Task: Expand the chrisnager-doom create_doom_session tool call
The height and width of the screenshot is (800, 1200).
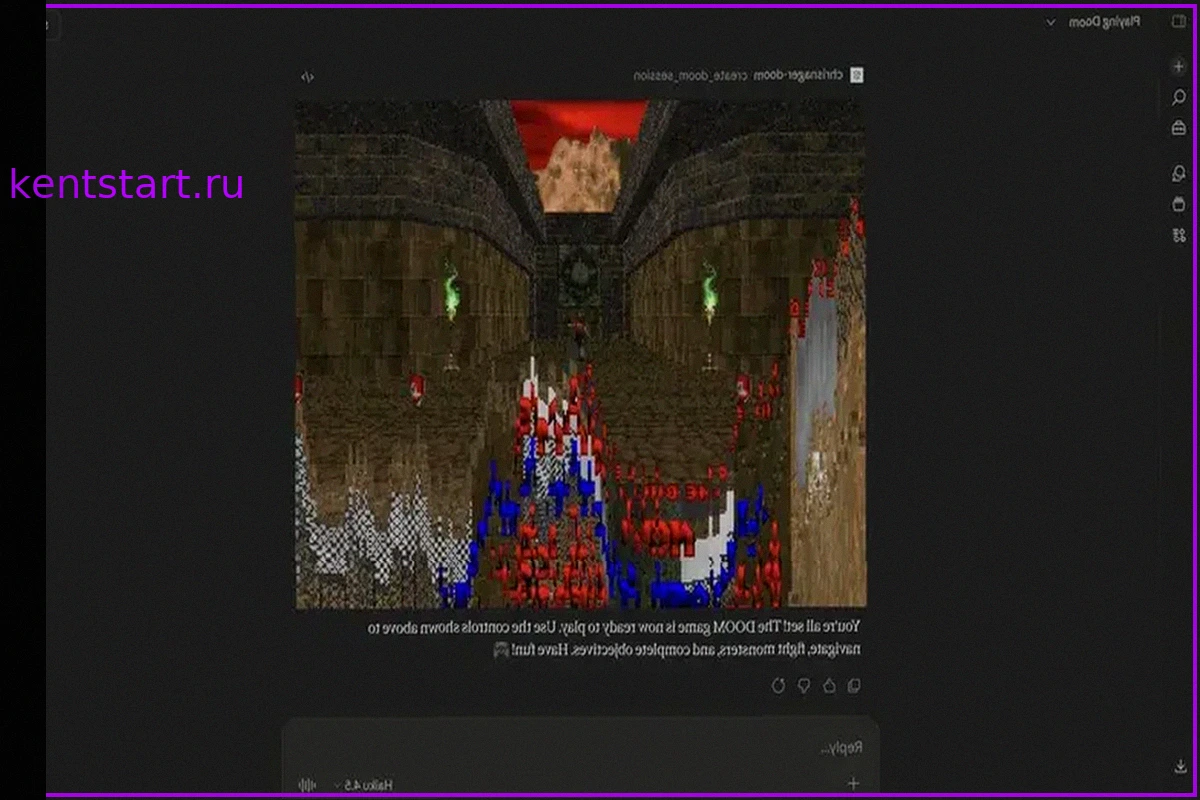Action: [748, 75]
